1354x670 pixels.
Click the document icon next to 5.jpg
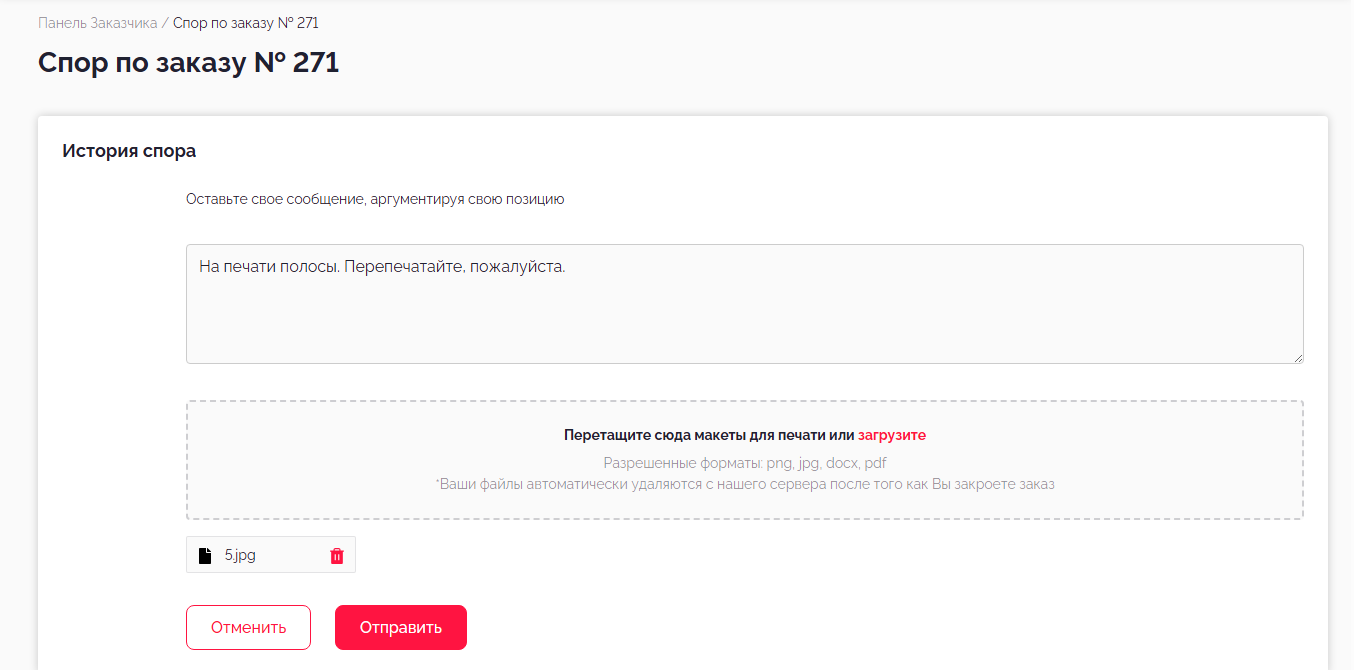point(205,556)
